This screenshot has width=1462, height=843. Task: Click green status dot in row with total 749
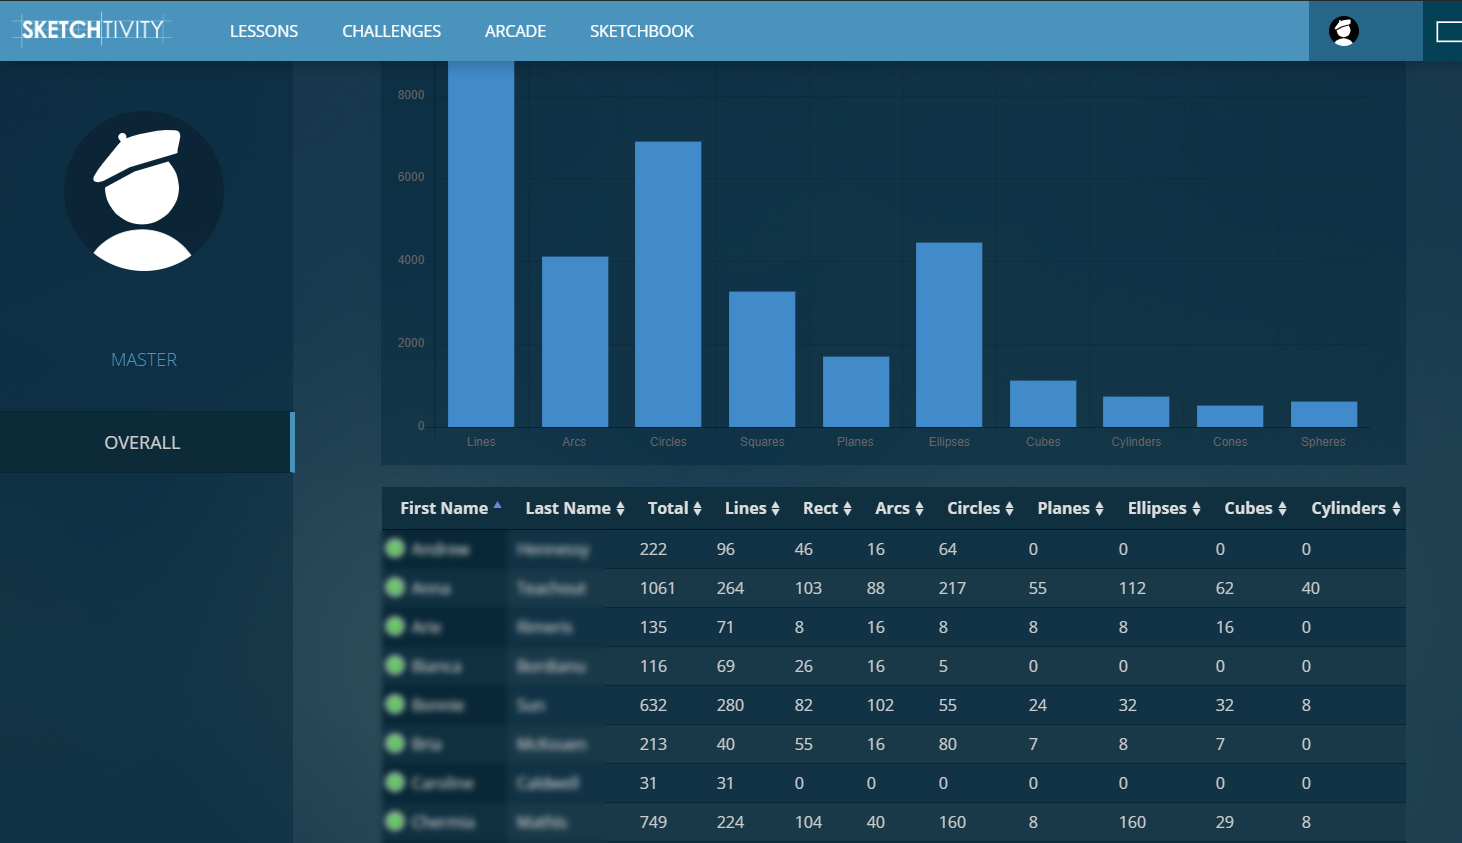point(395,821)
